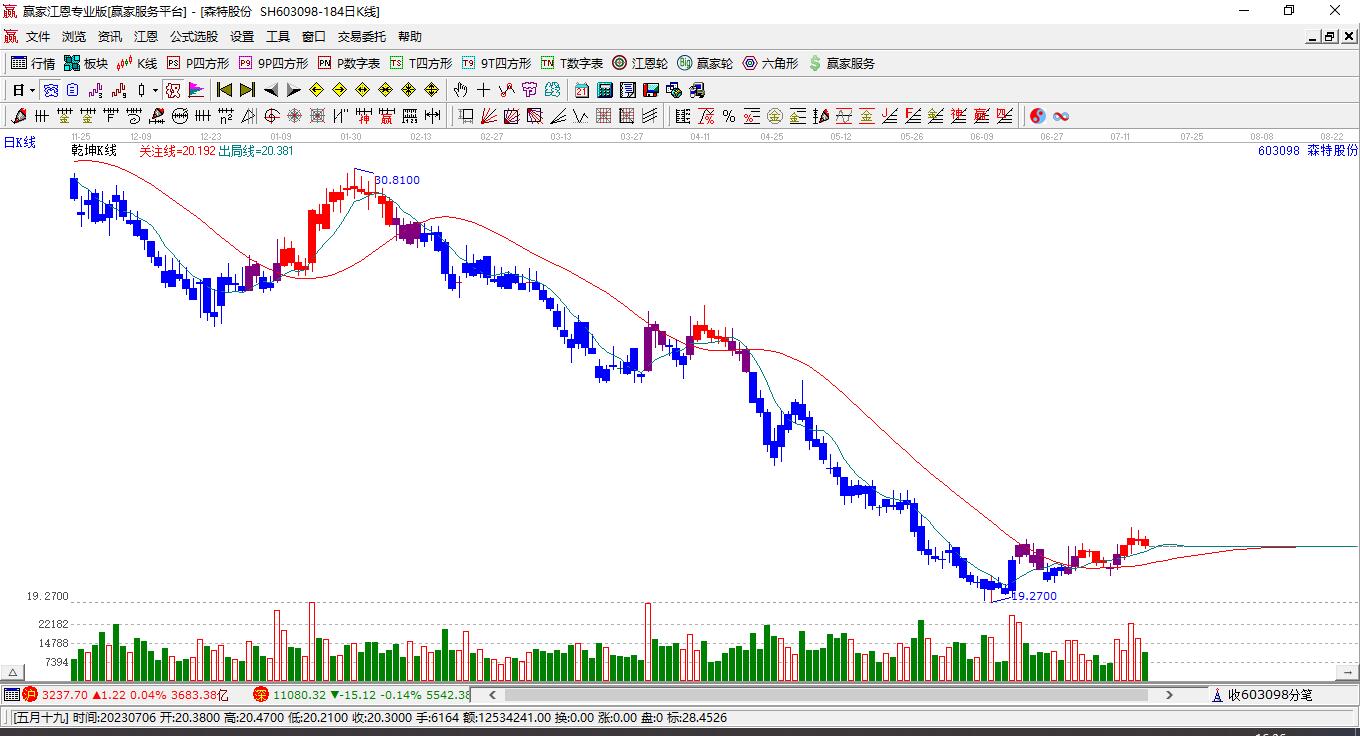Click the 30.8100 high price label

point(397,180)
